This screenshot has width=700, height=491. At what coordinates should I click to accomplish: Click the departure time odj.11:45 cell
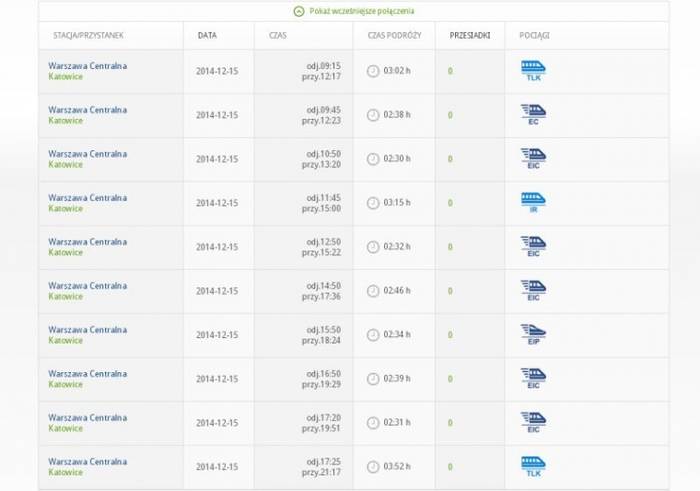(323, 197)
